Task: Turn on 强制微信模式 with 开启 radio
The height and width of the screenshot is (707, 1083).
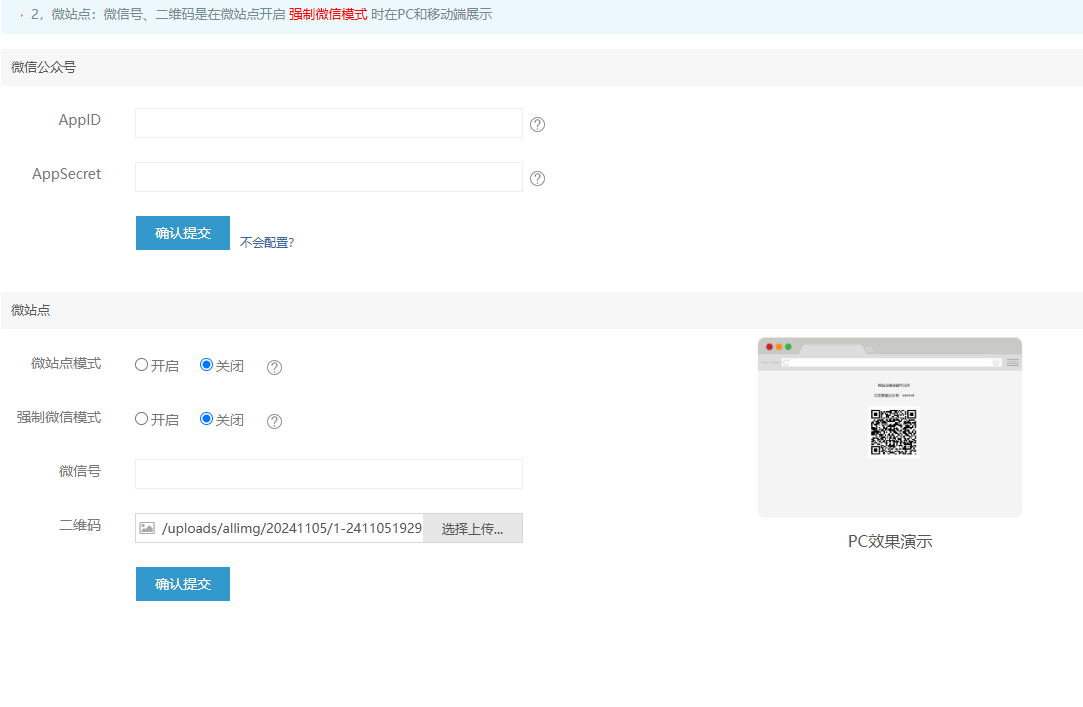Action: pyautogui.click(x=142, y=419)
